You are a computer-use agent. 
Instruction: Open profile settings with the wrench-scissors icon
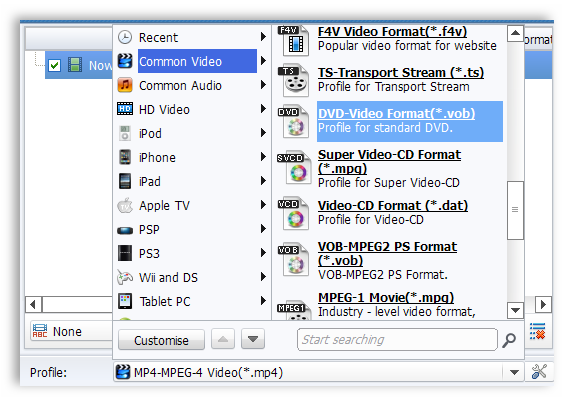539,372
